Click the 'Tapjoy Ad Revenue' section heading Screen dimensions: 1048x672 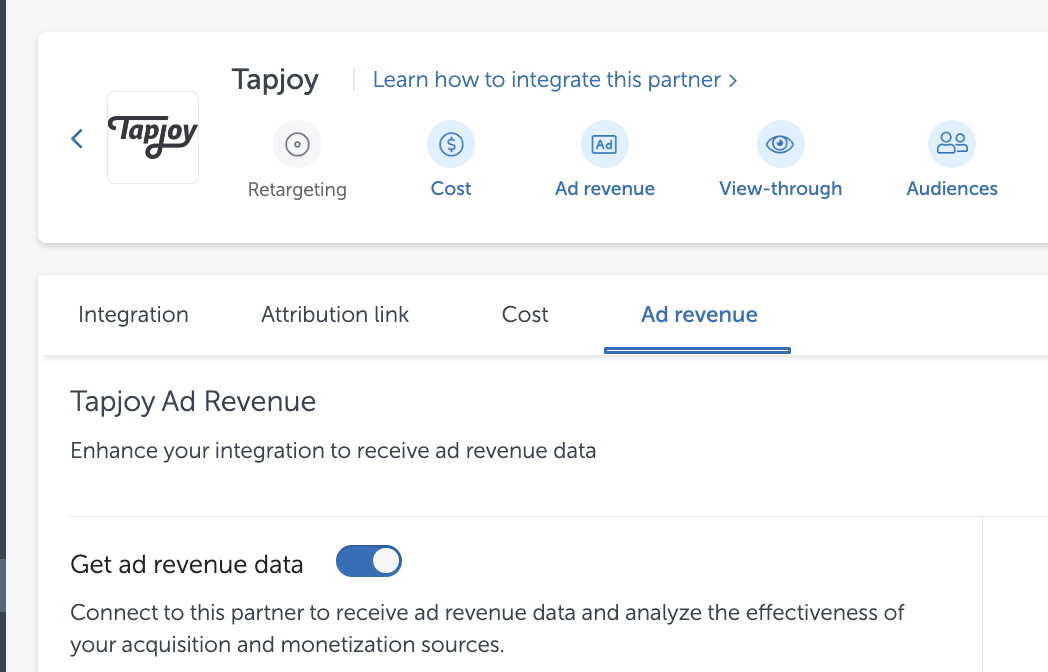193,402
